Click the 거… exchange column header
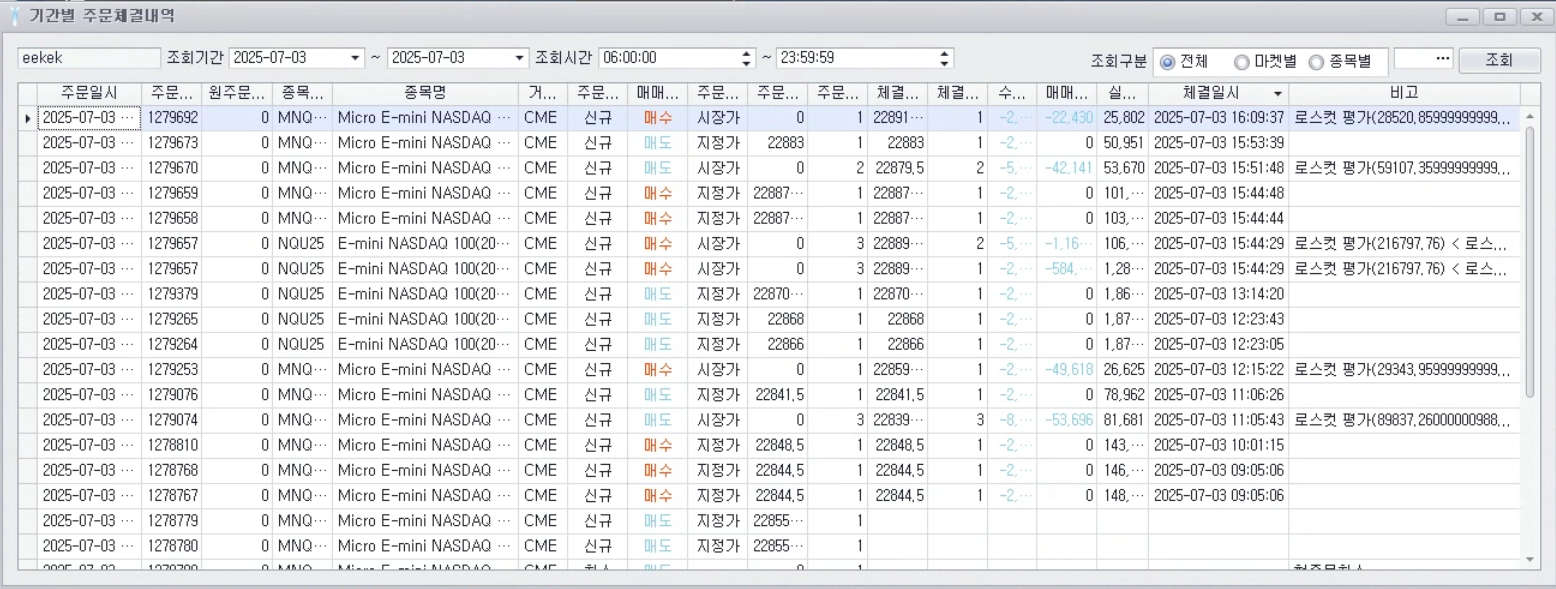 542,93
